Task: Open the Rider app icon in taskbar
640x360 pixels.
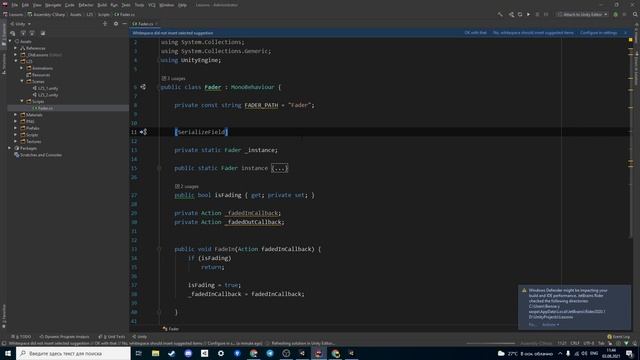Action: 319,353
